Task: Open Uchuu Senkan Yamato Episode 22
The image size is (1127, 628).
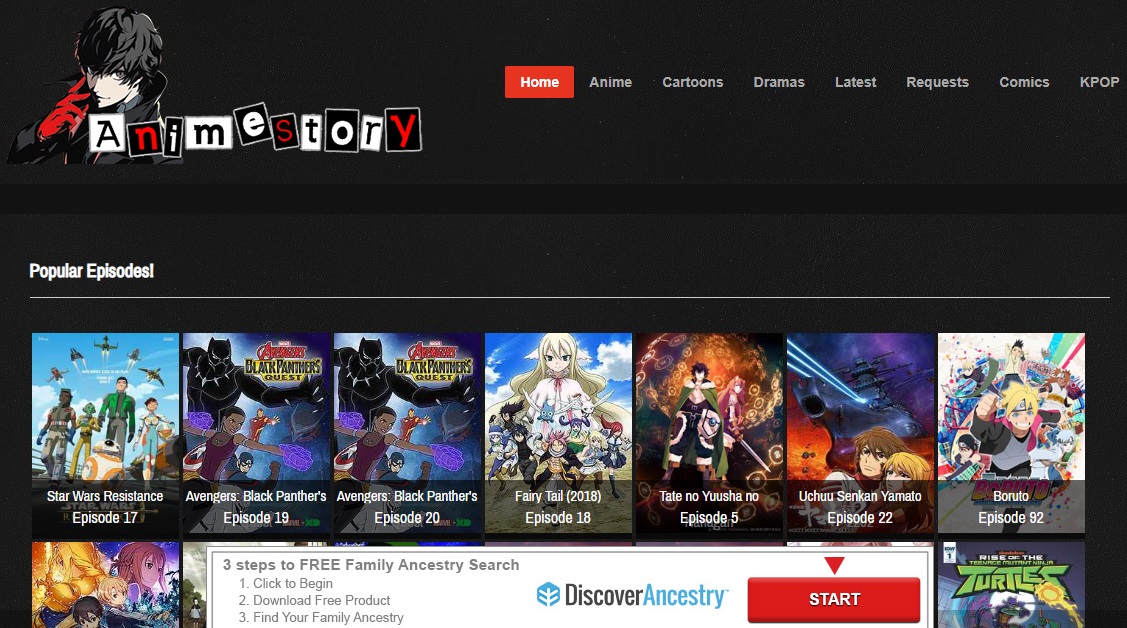Action: [x=860, y=433]
